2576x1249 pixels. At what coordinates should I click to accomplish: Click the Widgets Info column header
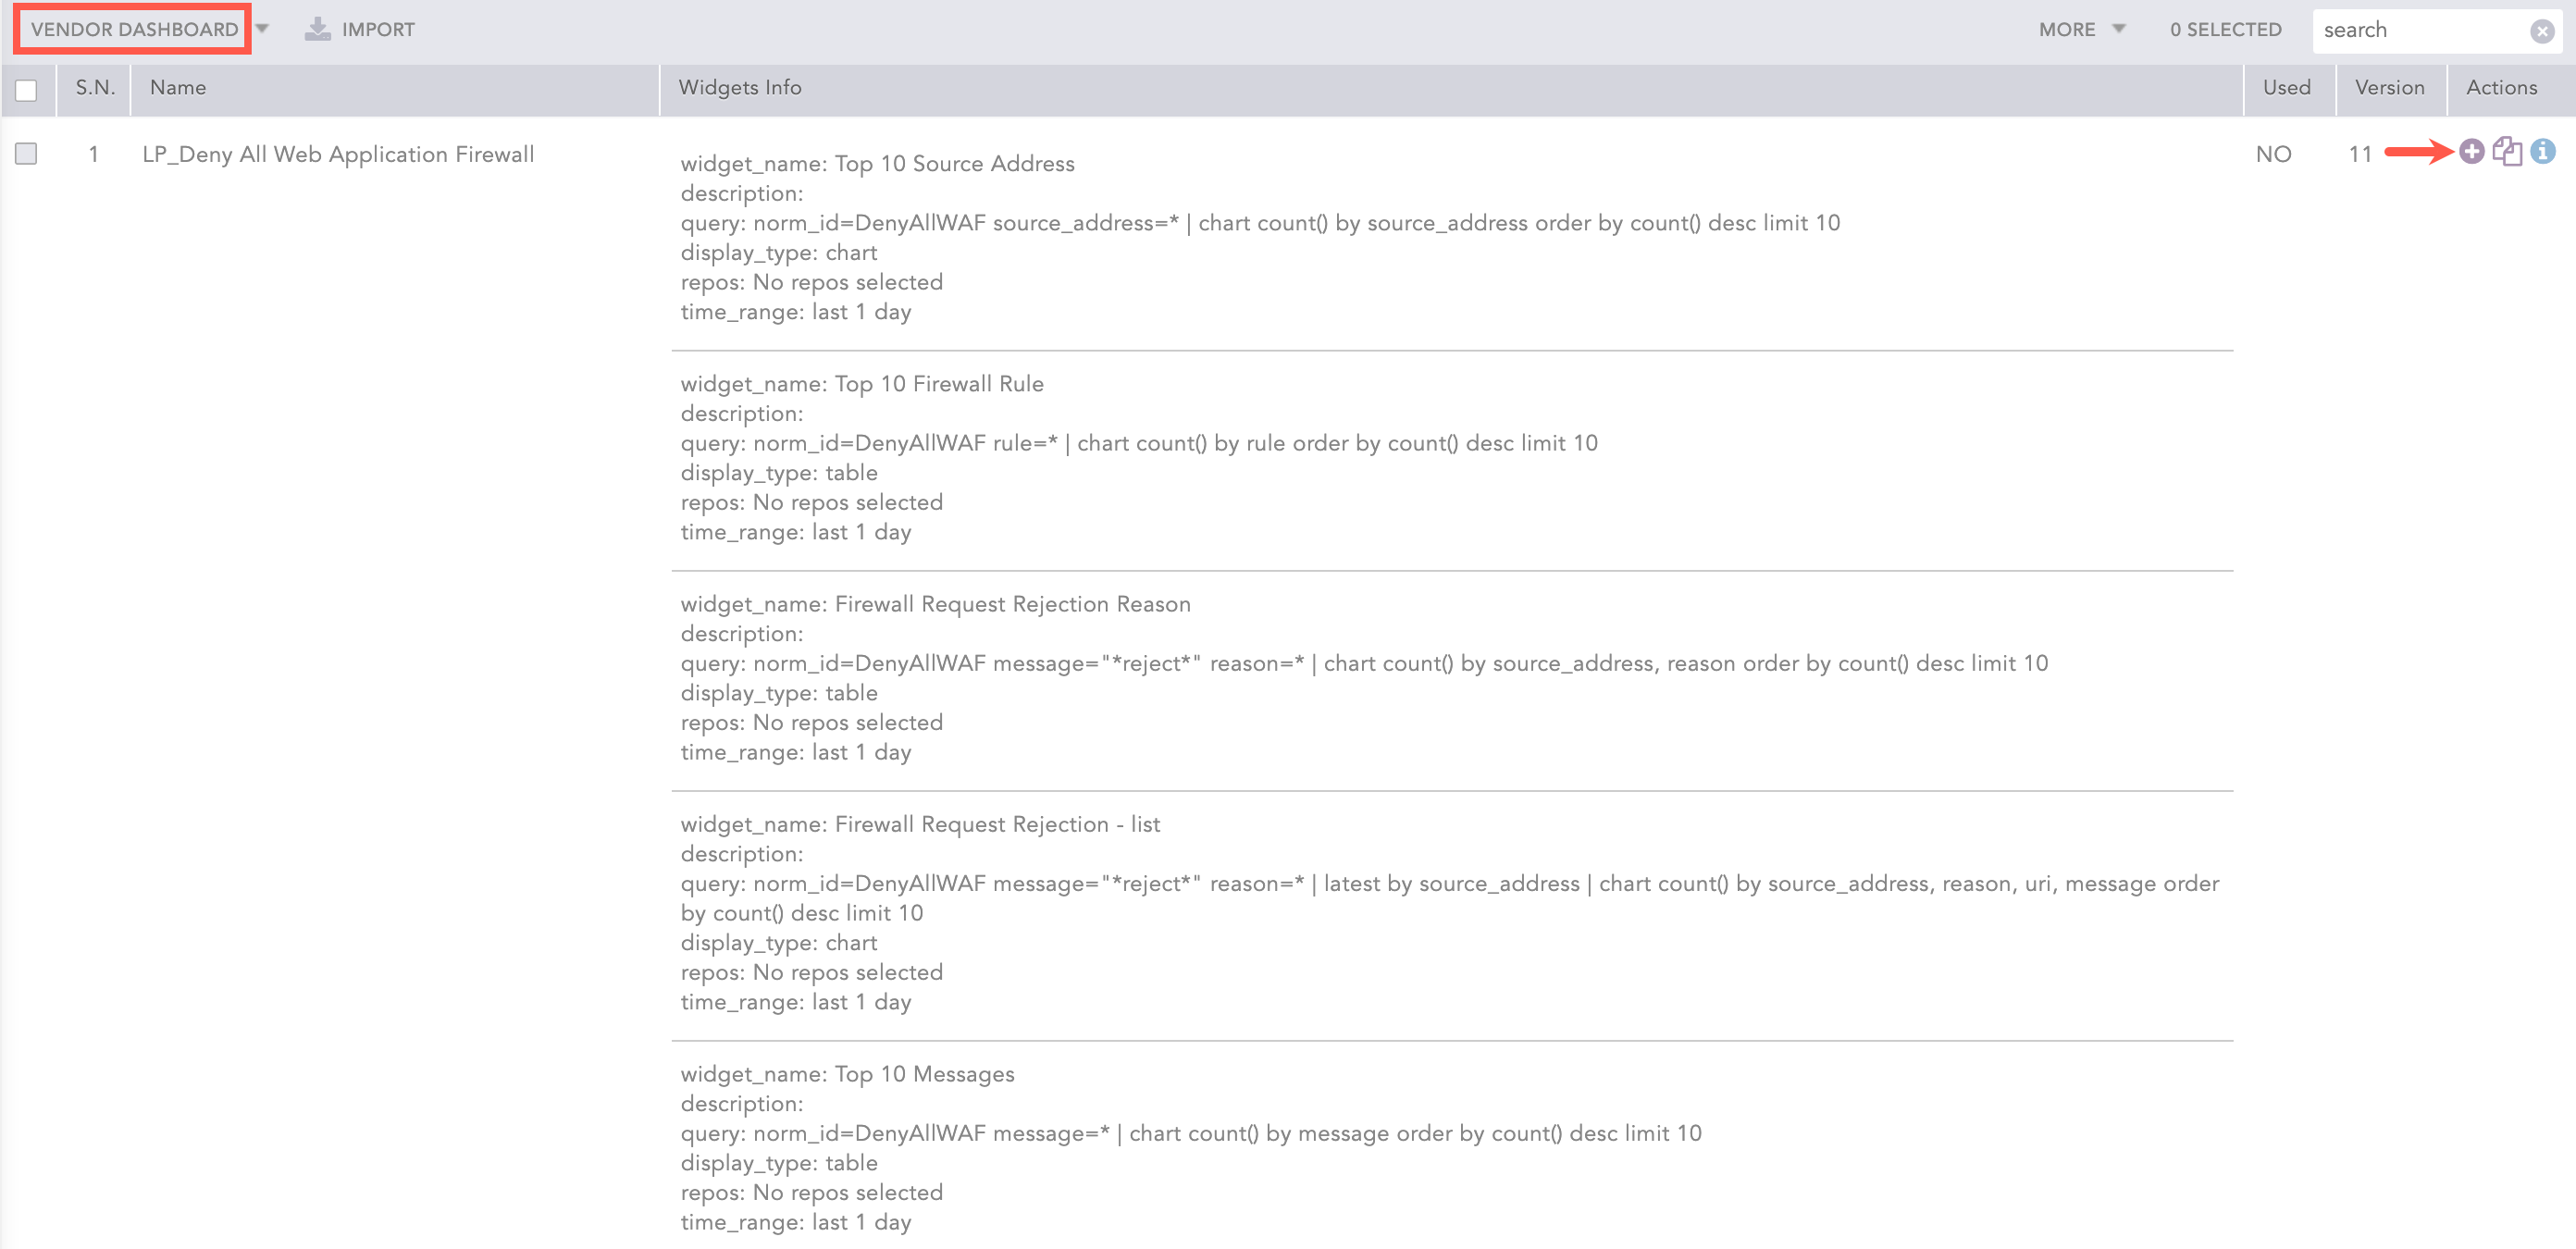pos(740,88)
